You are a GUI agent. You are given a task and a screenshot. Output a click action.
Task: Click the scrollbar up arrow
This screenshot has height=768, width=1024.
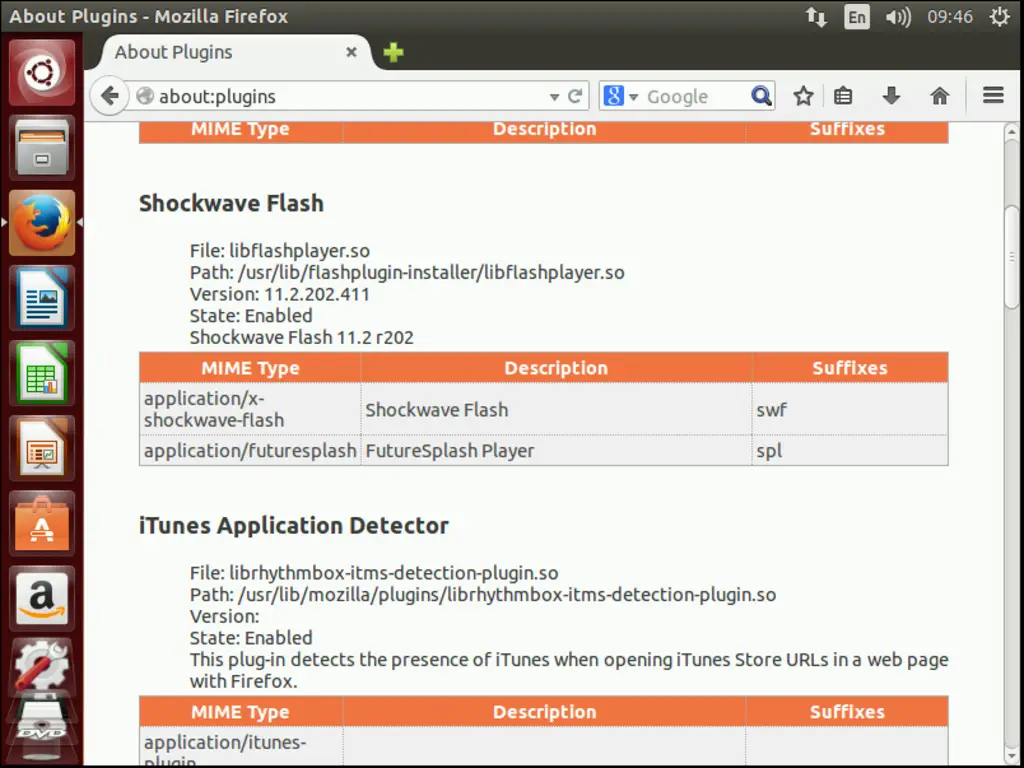pos(1012,132)
